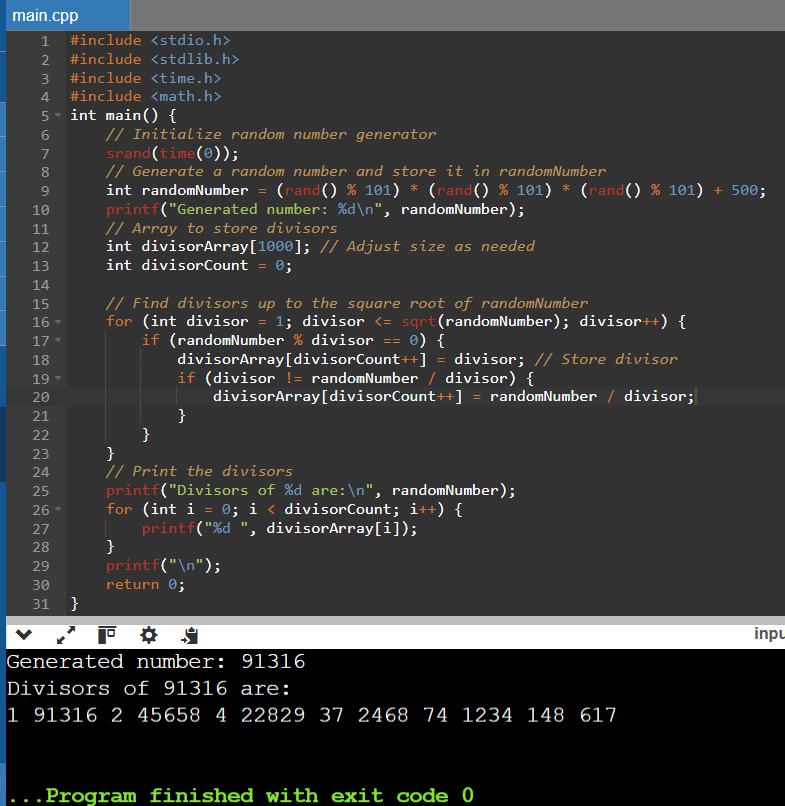This screenshot has width=785, height=806.
Task: Click line number 31 in the gutter
Action: [41, 603]
